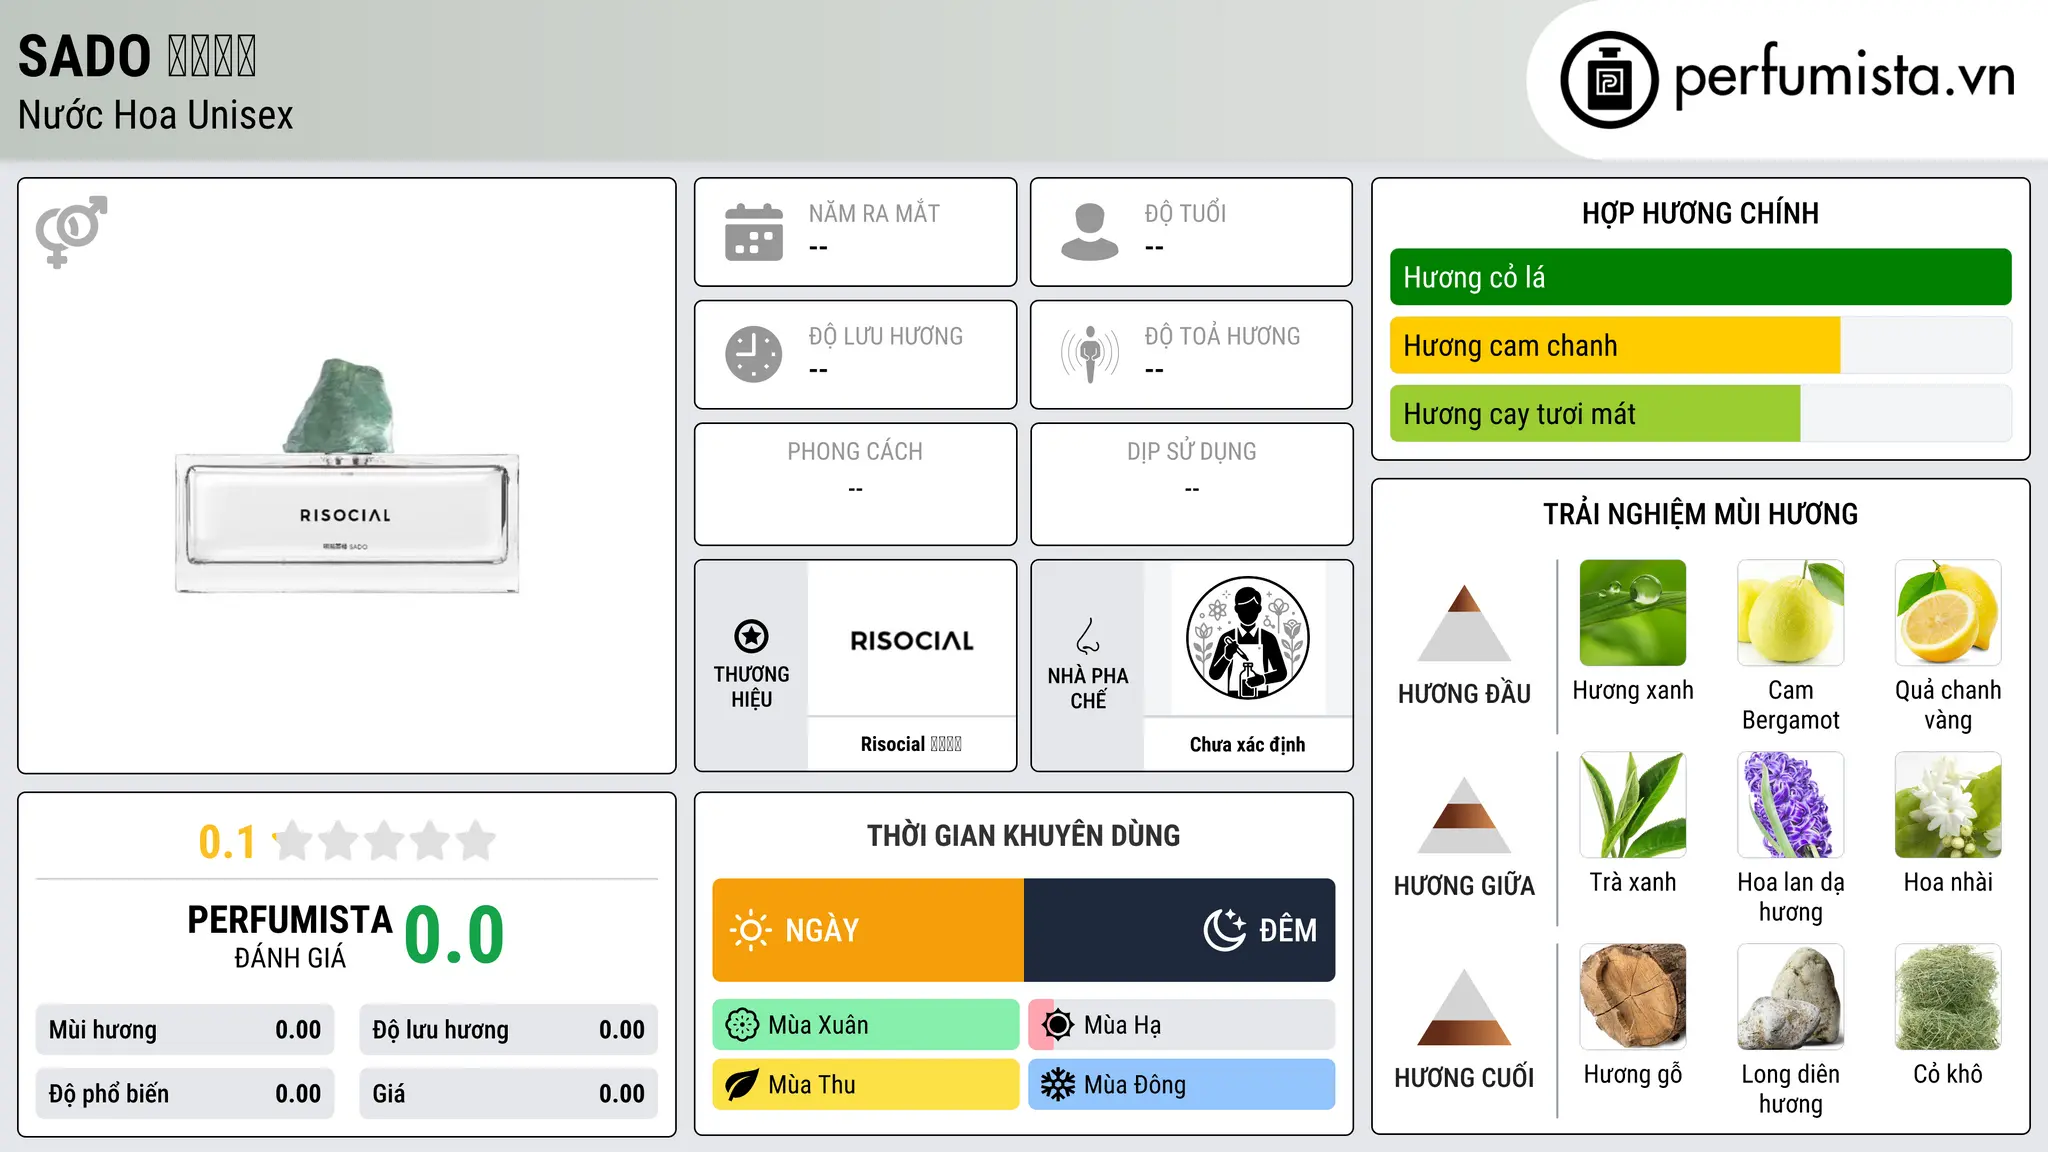Click the perfumer illustration icon
Screen dimensions: 2048x1152
tap(1247, 638)
